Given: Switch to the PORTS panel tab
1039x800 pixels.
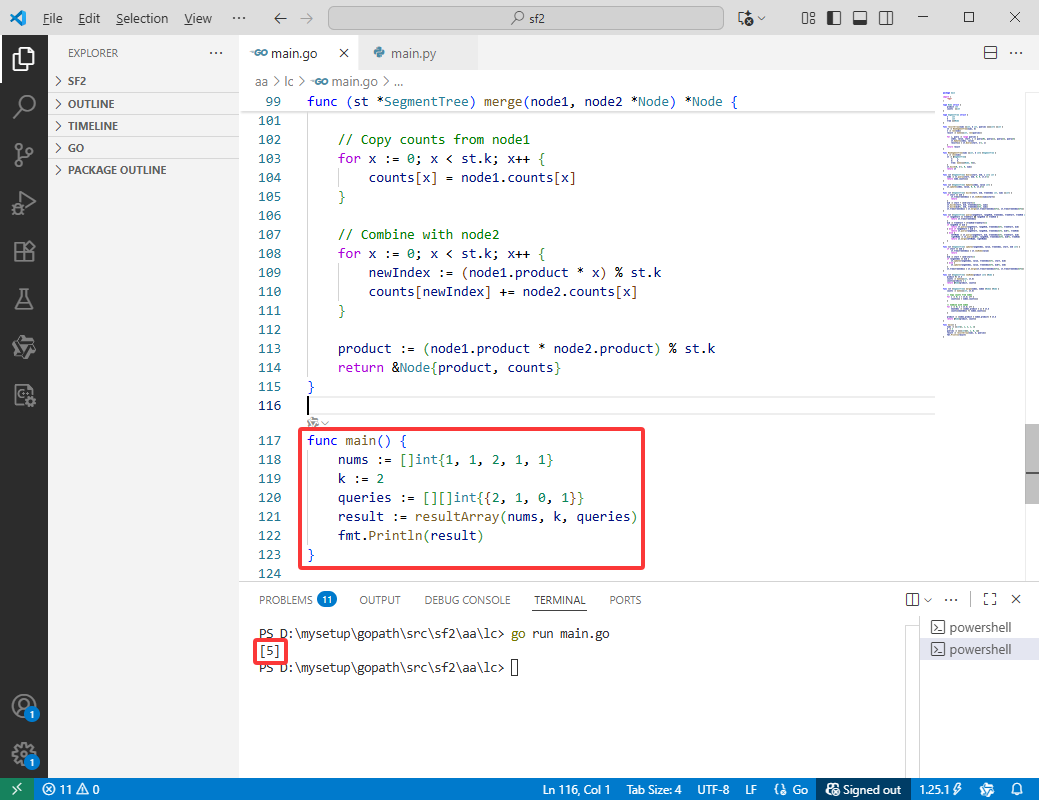Looking at the screenshot, I should tap(625, 600).
